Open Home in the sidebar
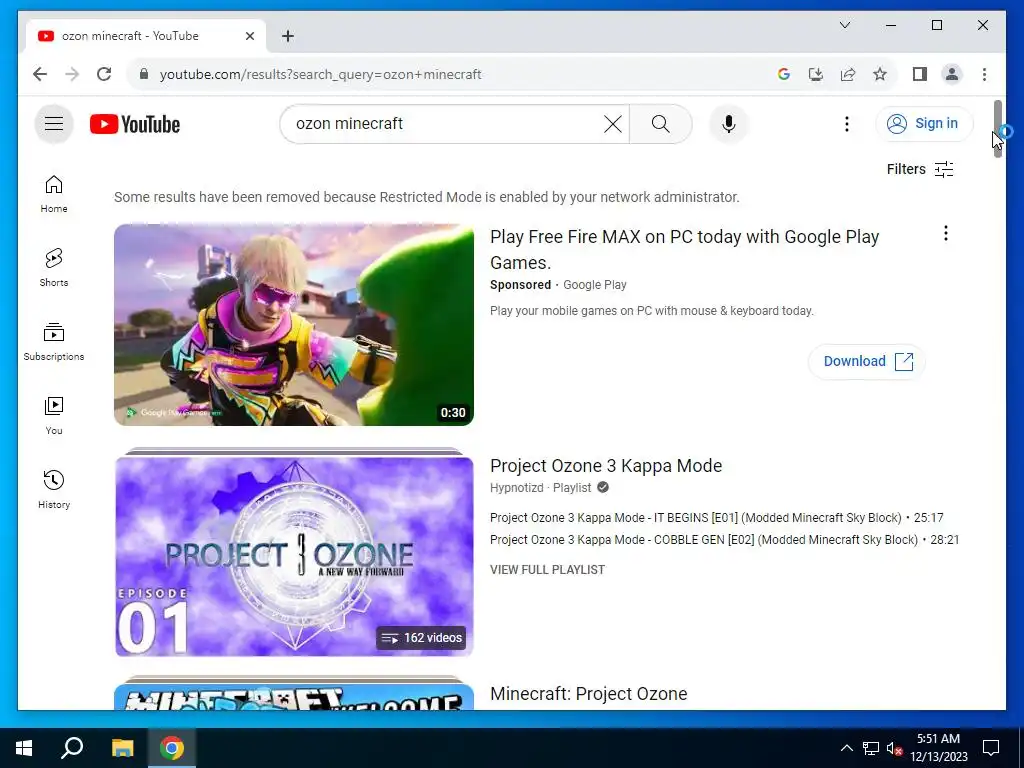 [54, 194]
